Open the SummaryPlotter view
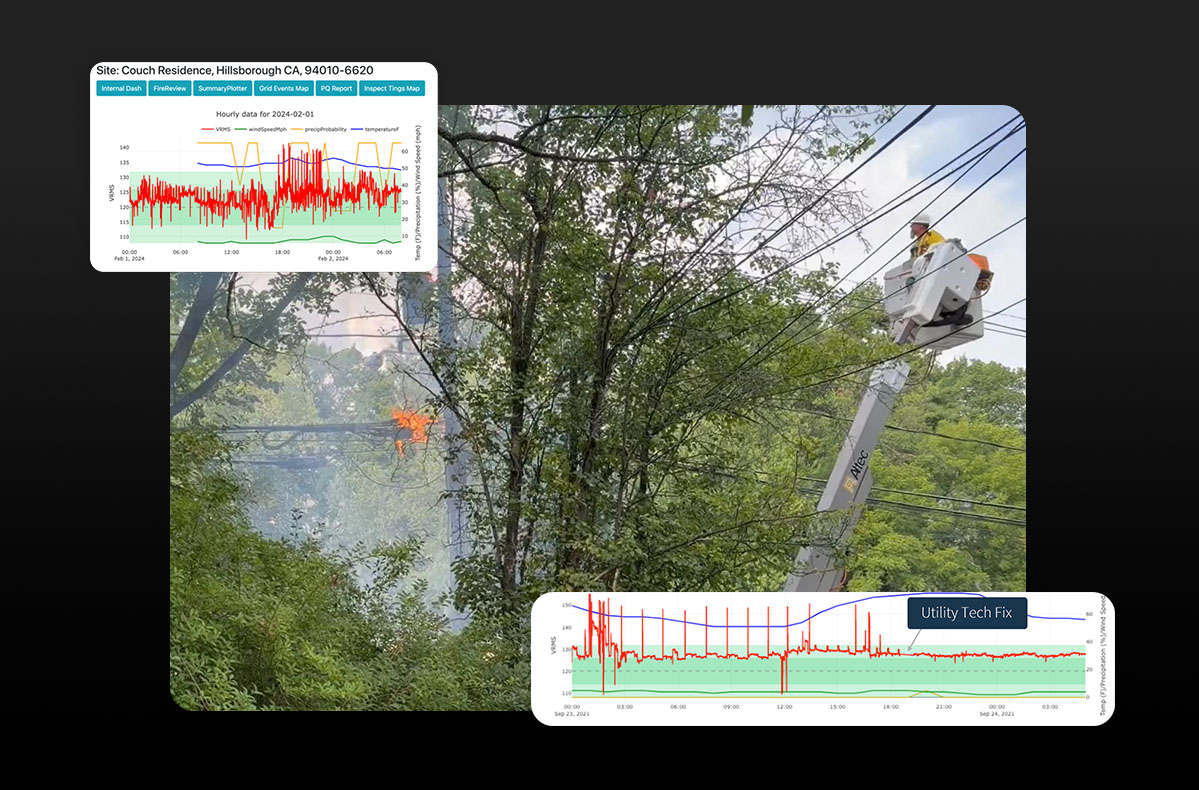This screenshot has height=790, width=1199. point(223,89)
